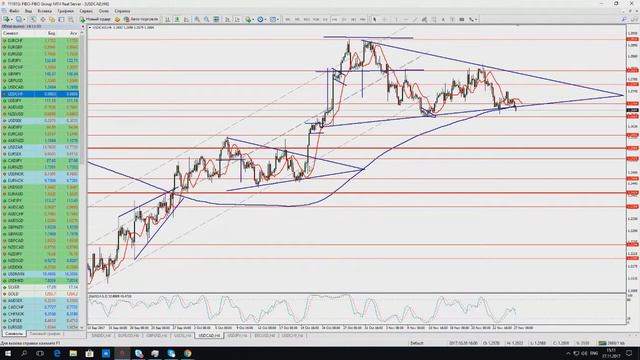640x360 pixels.
Task: Select the Fibonacci retracement tool
Action: point(434,19)
